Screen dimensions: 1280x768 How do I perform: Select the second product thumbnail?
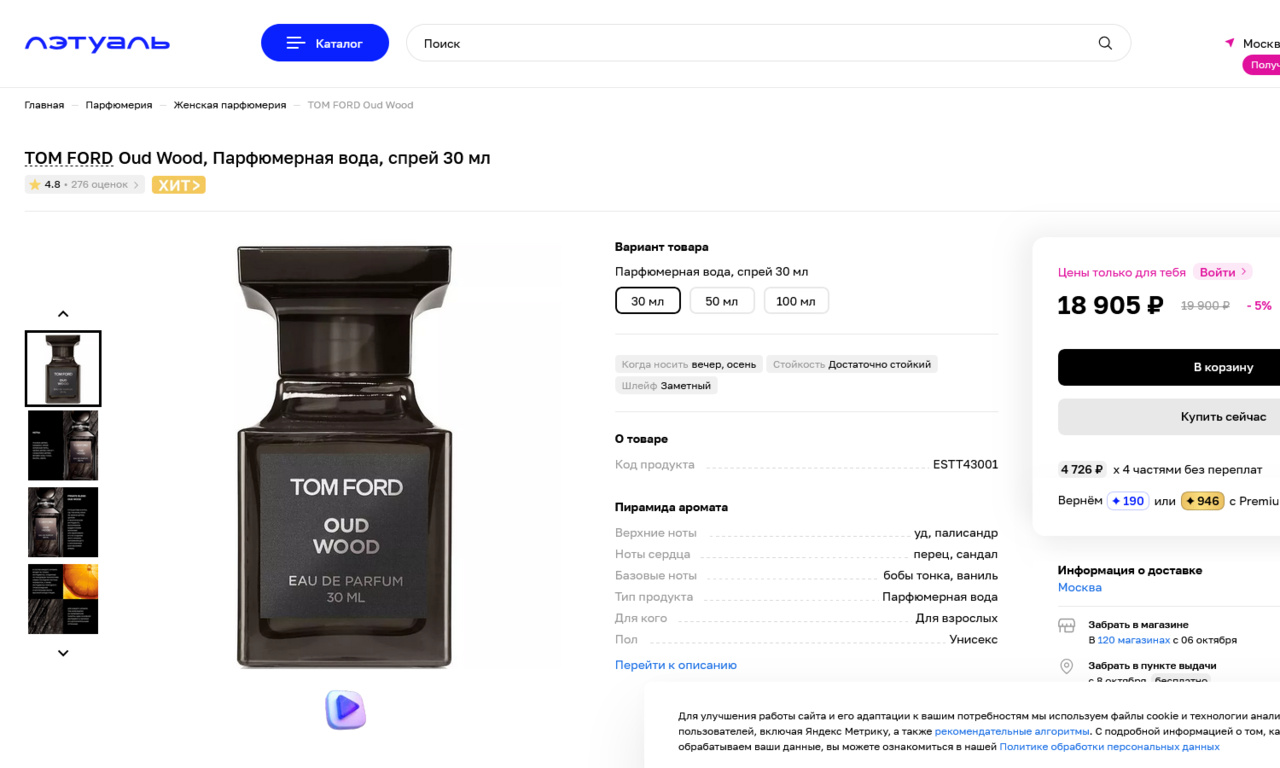pyautogui.click(x=63, y=446)
